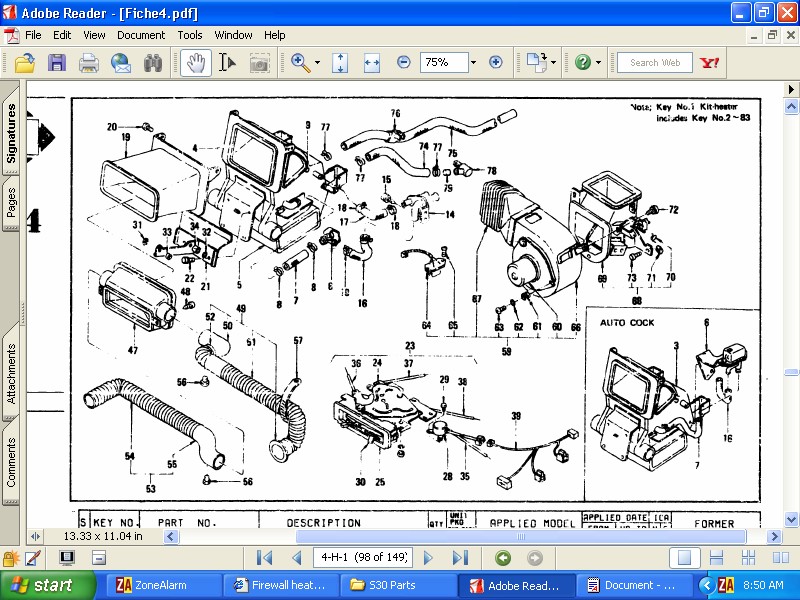Zoom out with the minus button
This screenshot has width=800, height=600.
[x=404, y=62]
